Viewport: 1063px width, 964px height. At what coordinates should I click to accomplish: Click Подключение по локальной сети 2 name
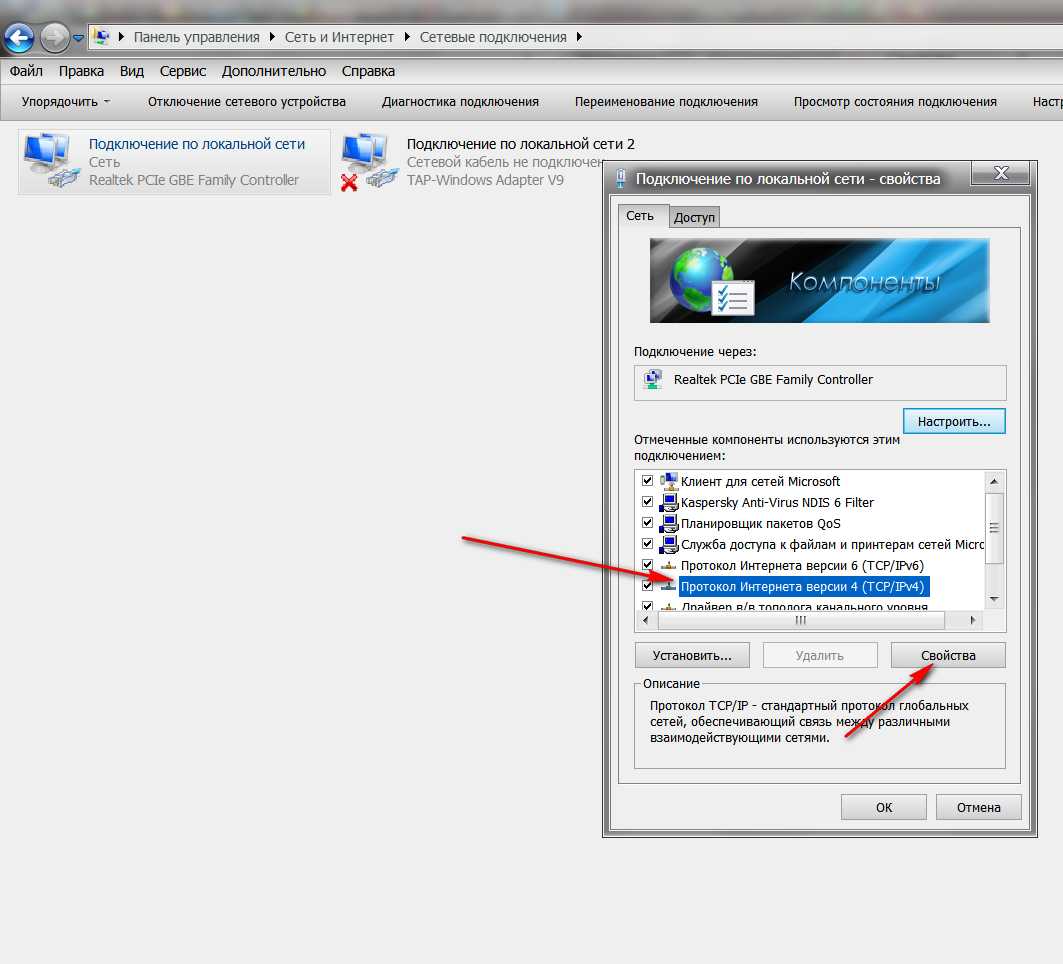521,144
